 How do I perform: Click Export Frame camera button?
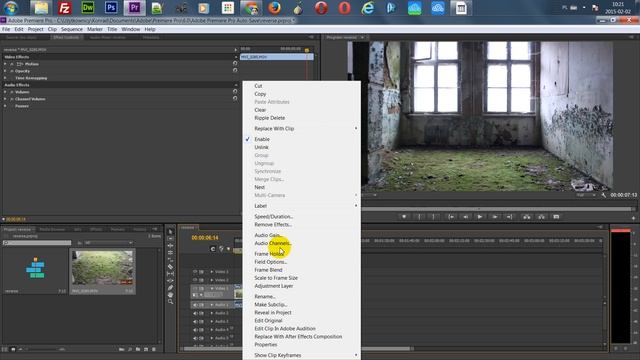click(x=556, y=217)
